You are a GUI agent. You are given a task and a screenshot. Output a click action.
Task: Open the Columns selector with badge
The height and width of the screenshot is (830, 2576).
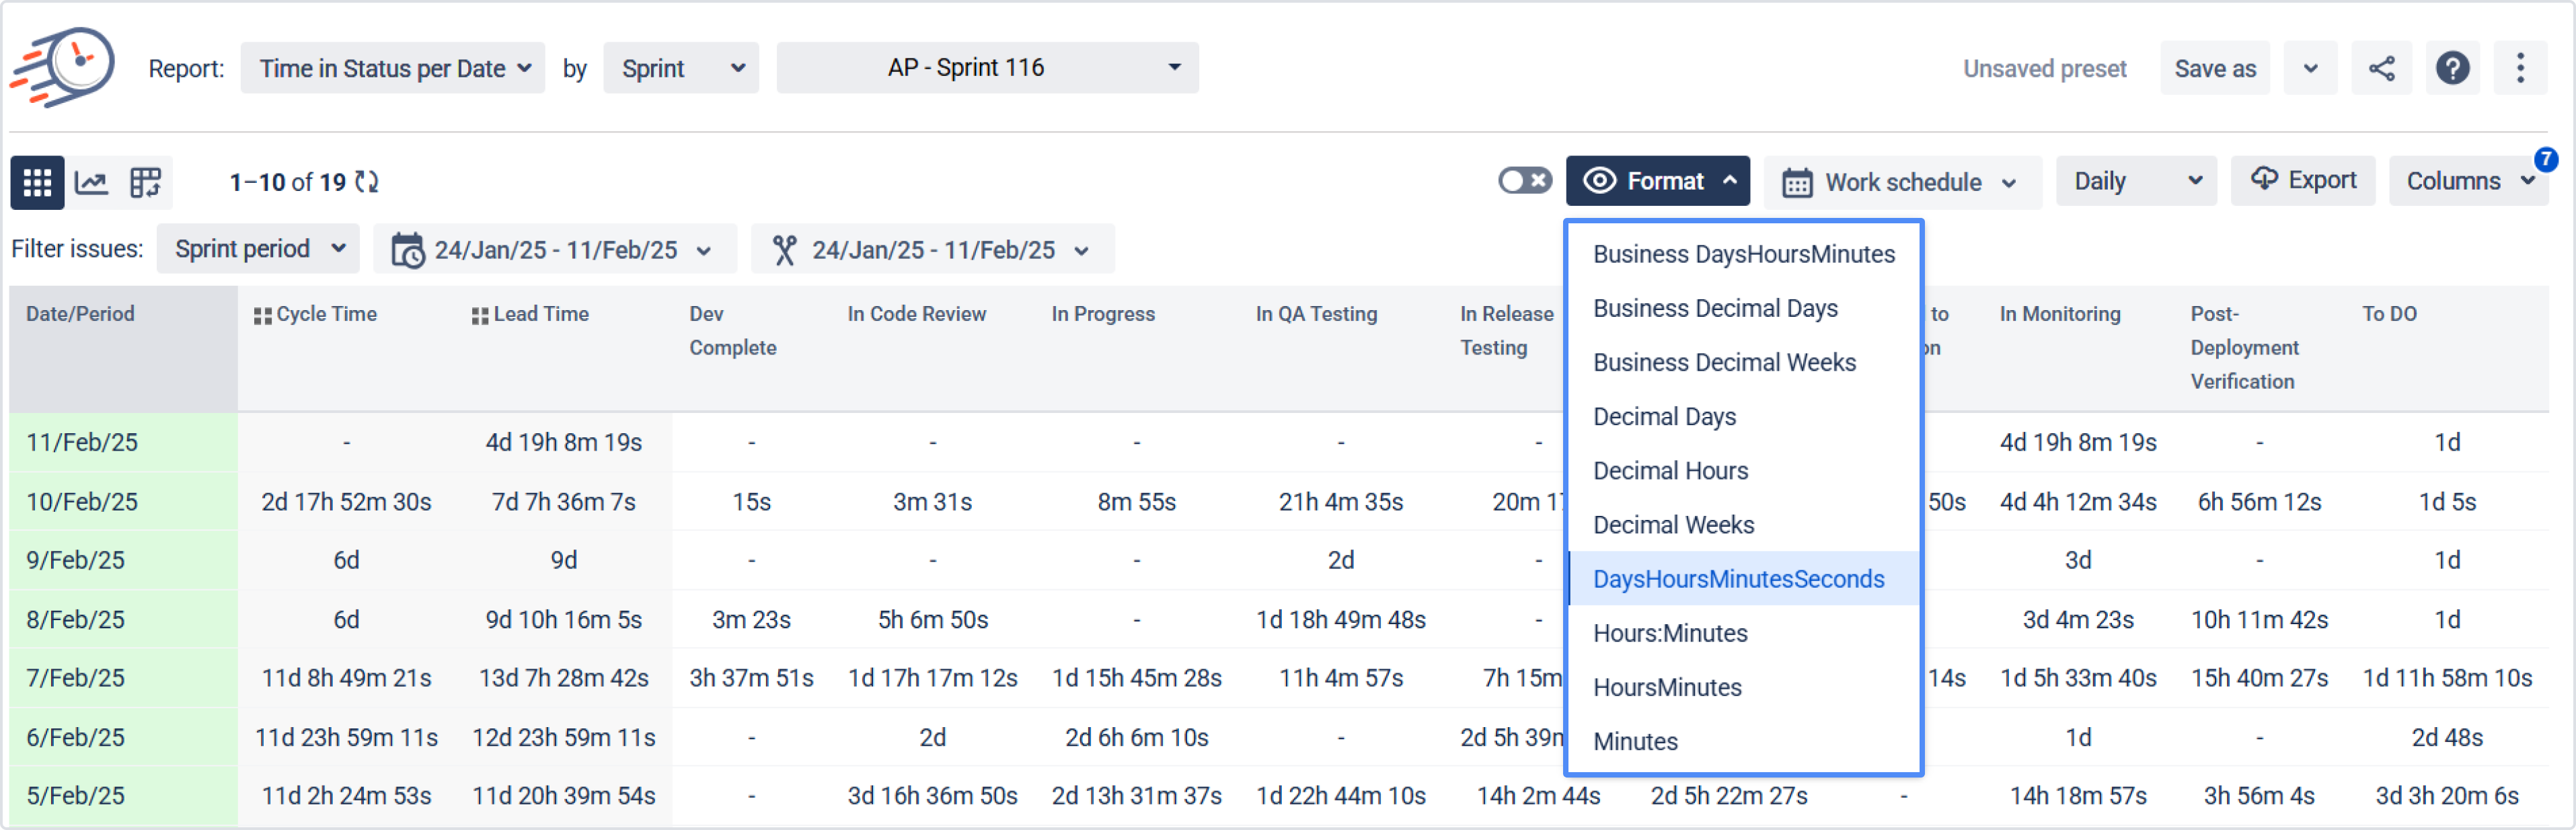click(x=2468, y=181)
